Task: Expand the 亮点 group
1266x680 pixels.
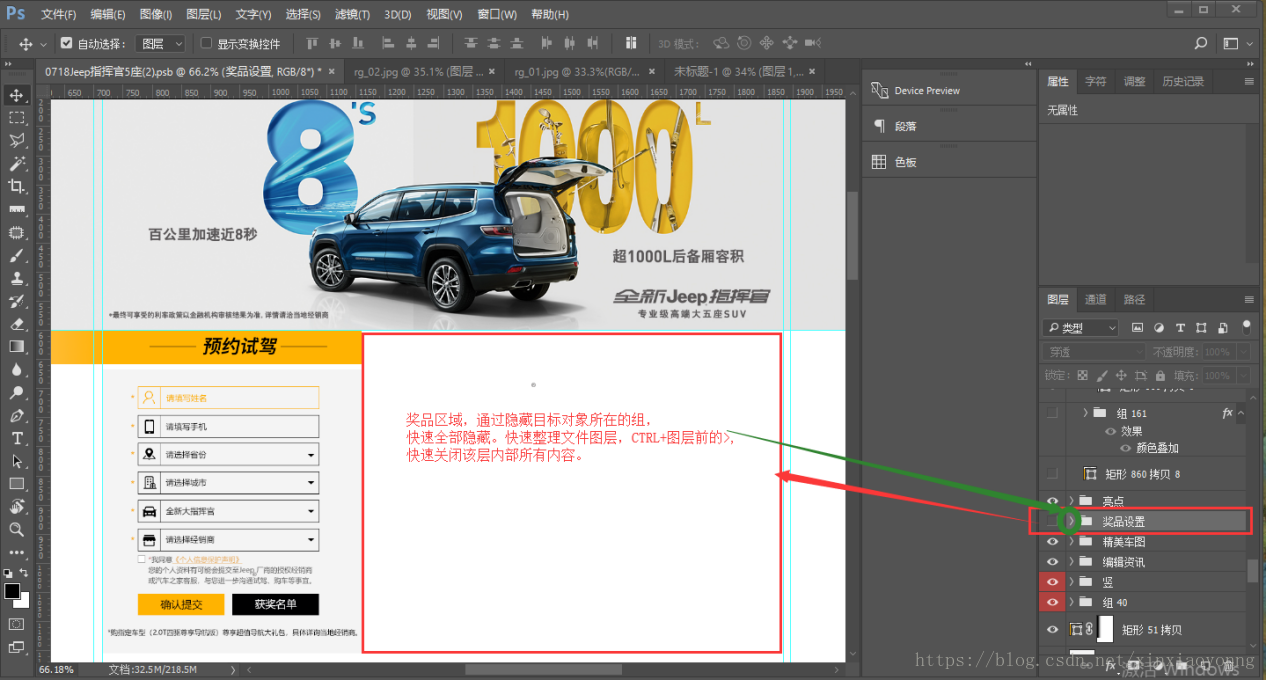Action: (x=1072, y=501)
